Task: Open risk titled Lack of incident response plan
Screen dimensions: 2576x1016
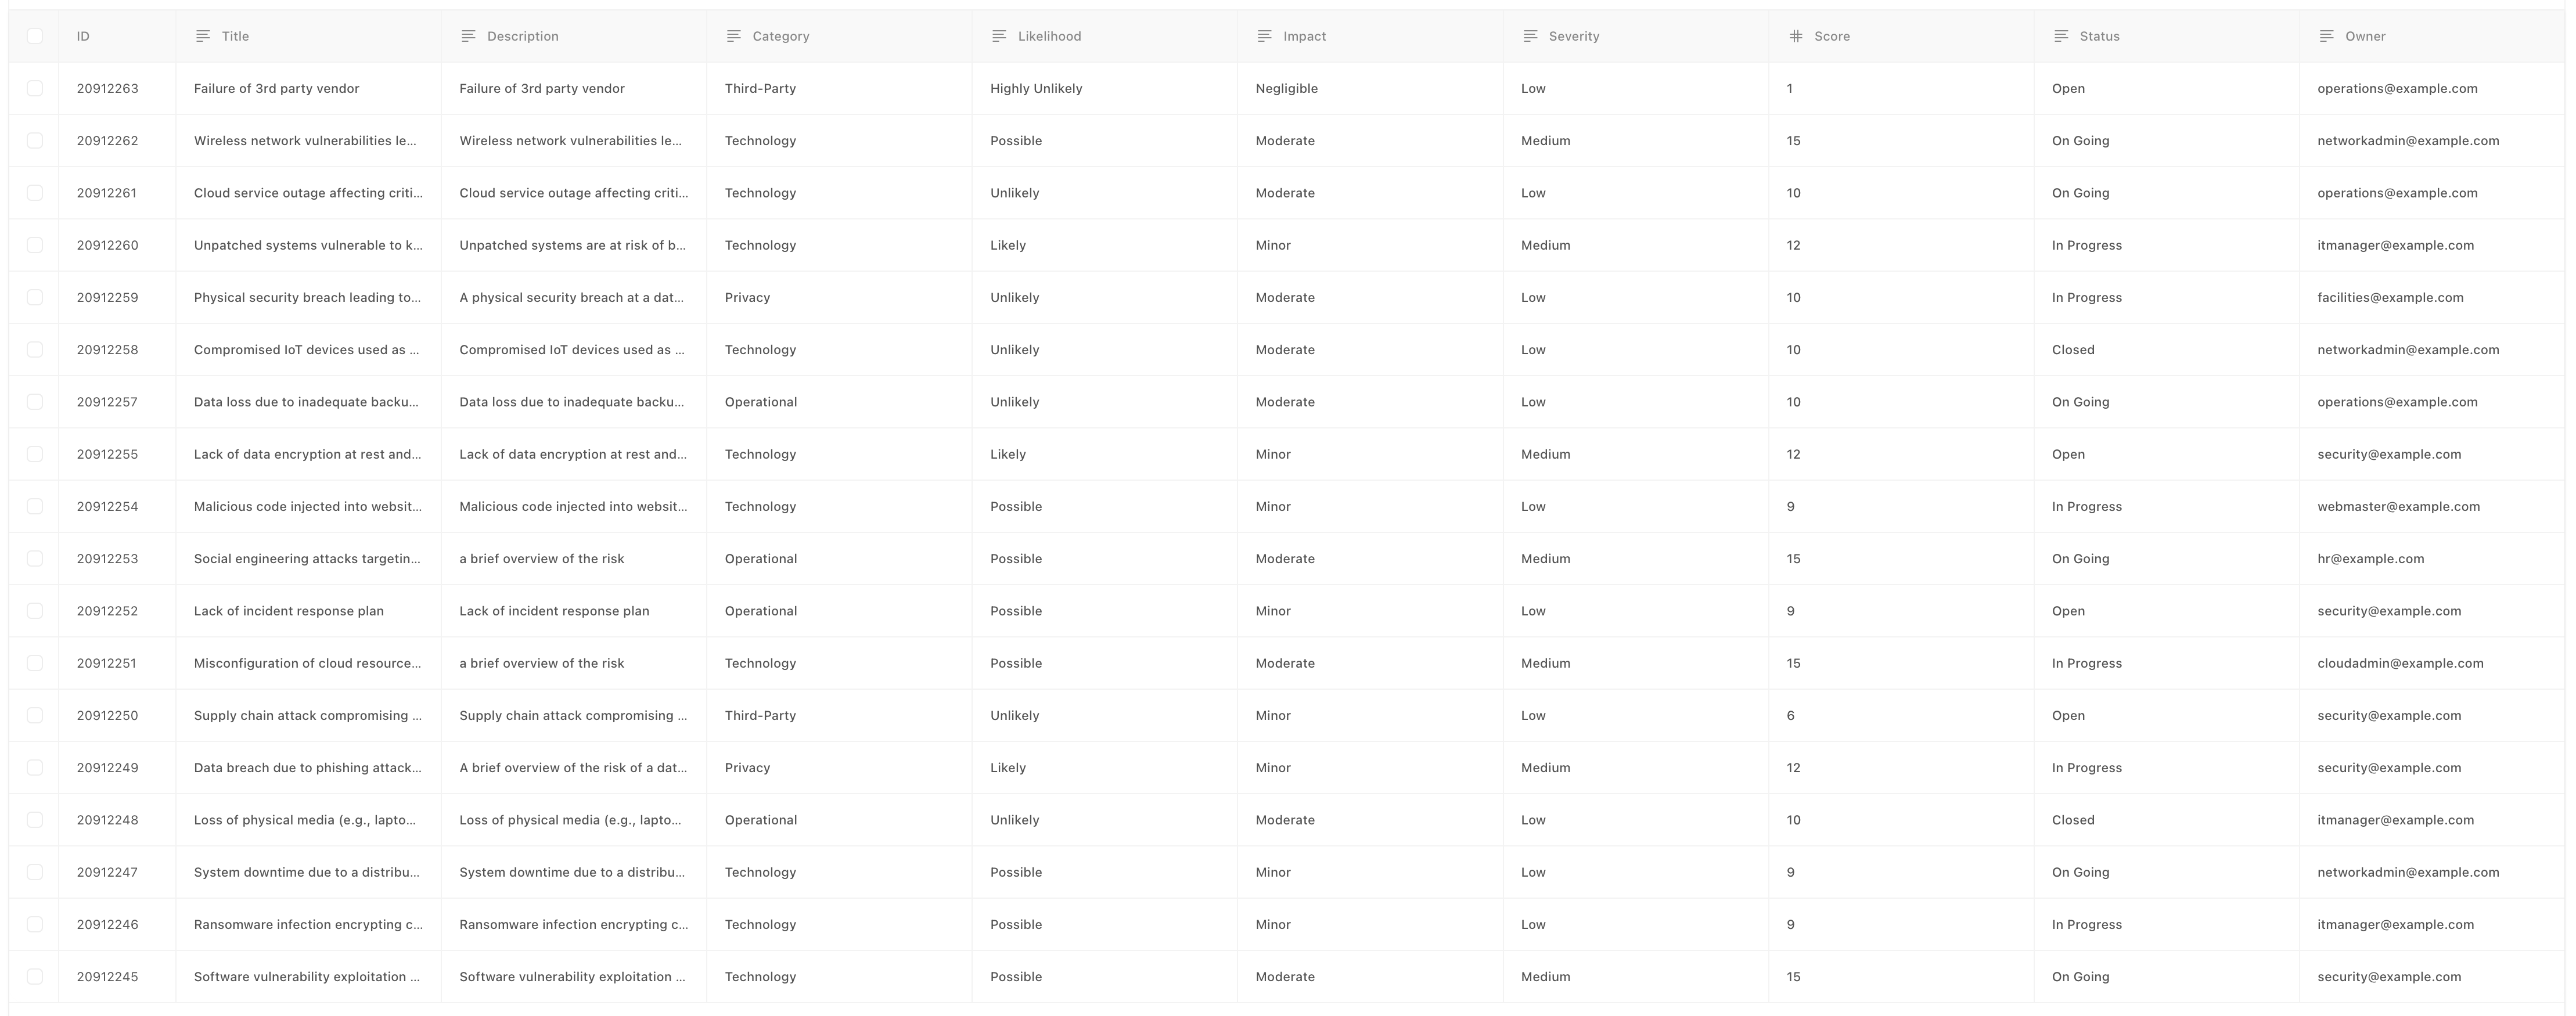Action: click(x=289, y=611)
